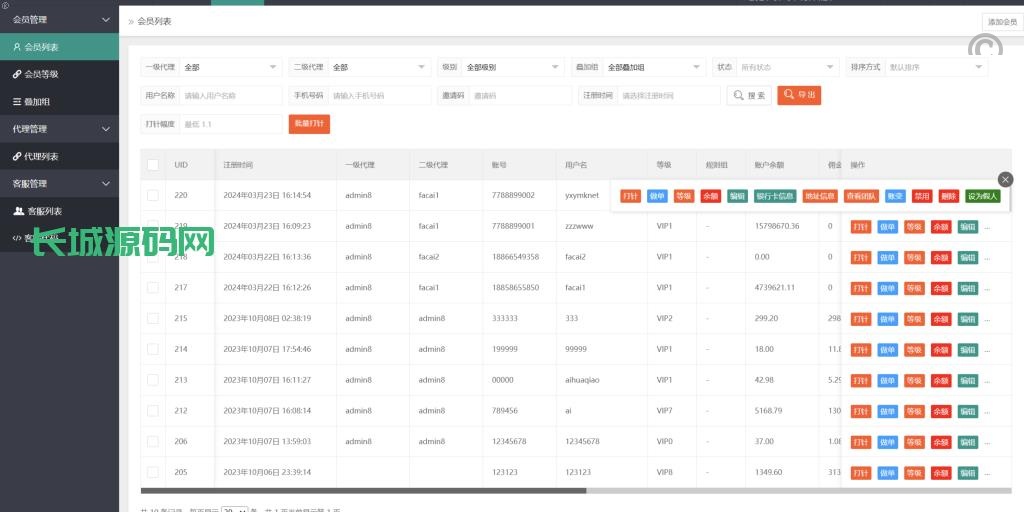Click the orange 导出 export button
Viewport: 1024px width, 512px height.
(799, 95)
